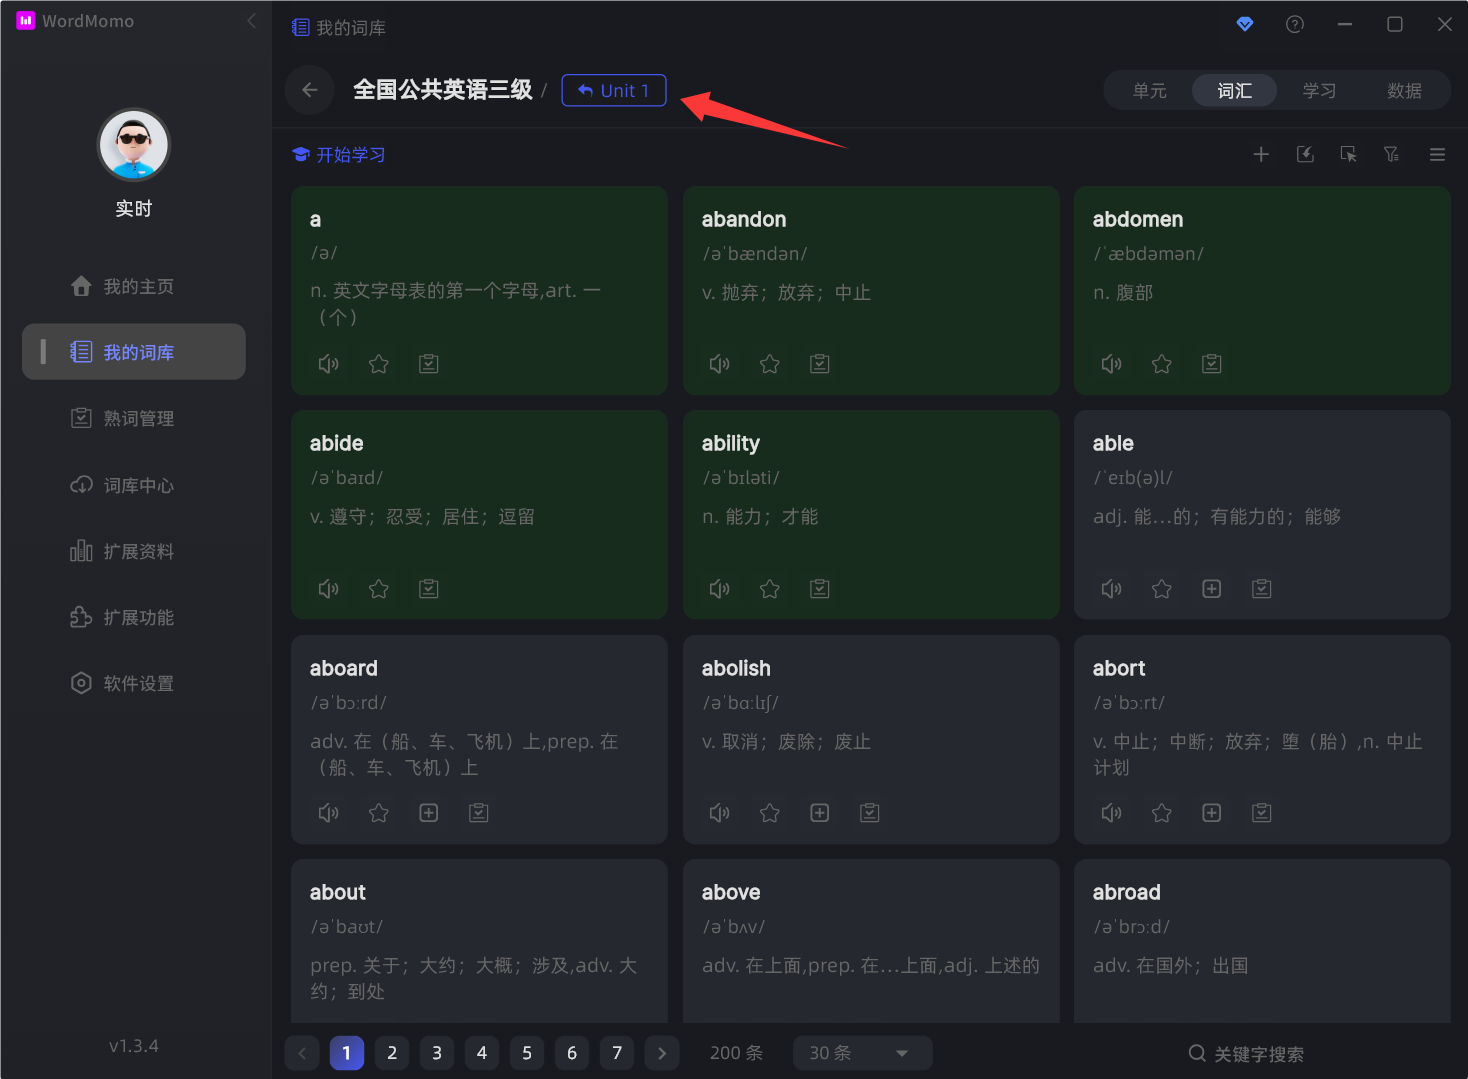Click the 关键字搜索 search field
The width and height of the screenshot is (1468, 1079).
click(x=1246, y=1054)
